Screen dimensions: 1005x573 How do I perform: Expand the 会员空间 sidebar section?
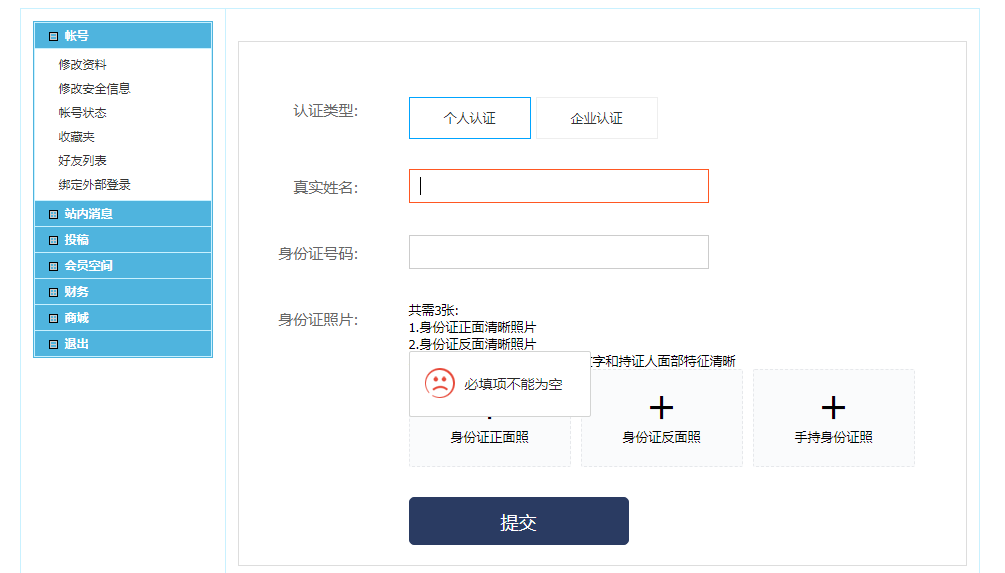point(88,266)
